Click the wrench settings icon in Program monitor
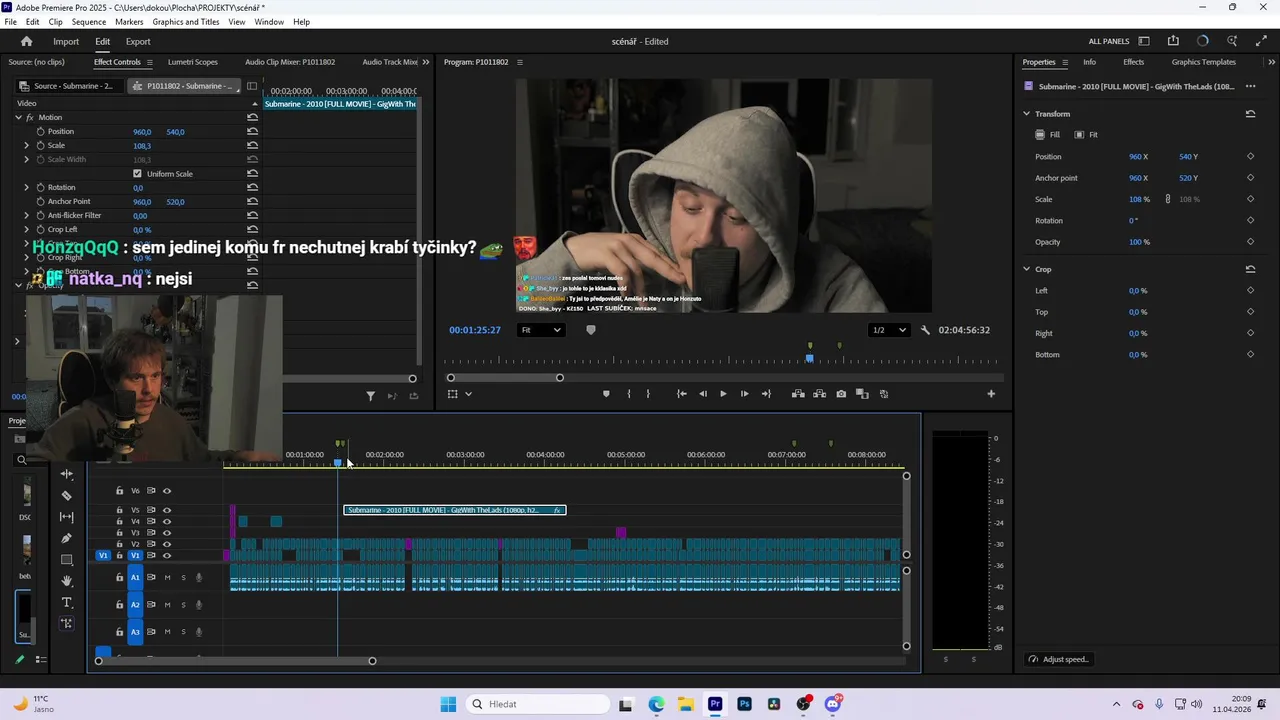1280x720 pixels. [x=925, y=330]
